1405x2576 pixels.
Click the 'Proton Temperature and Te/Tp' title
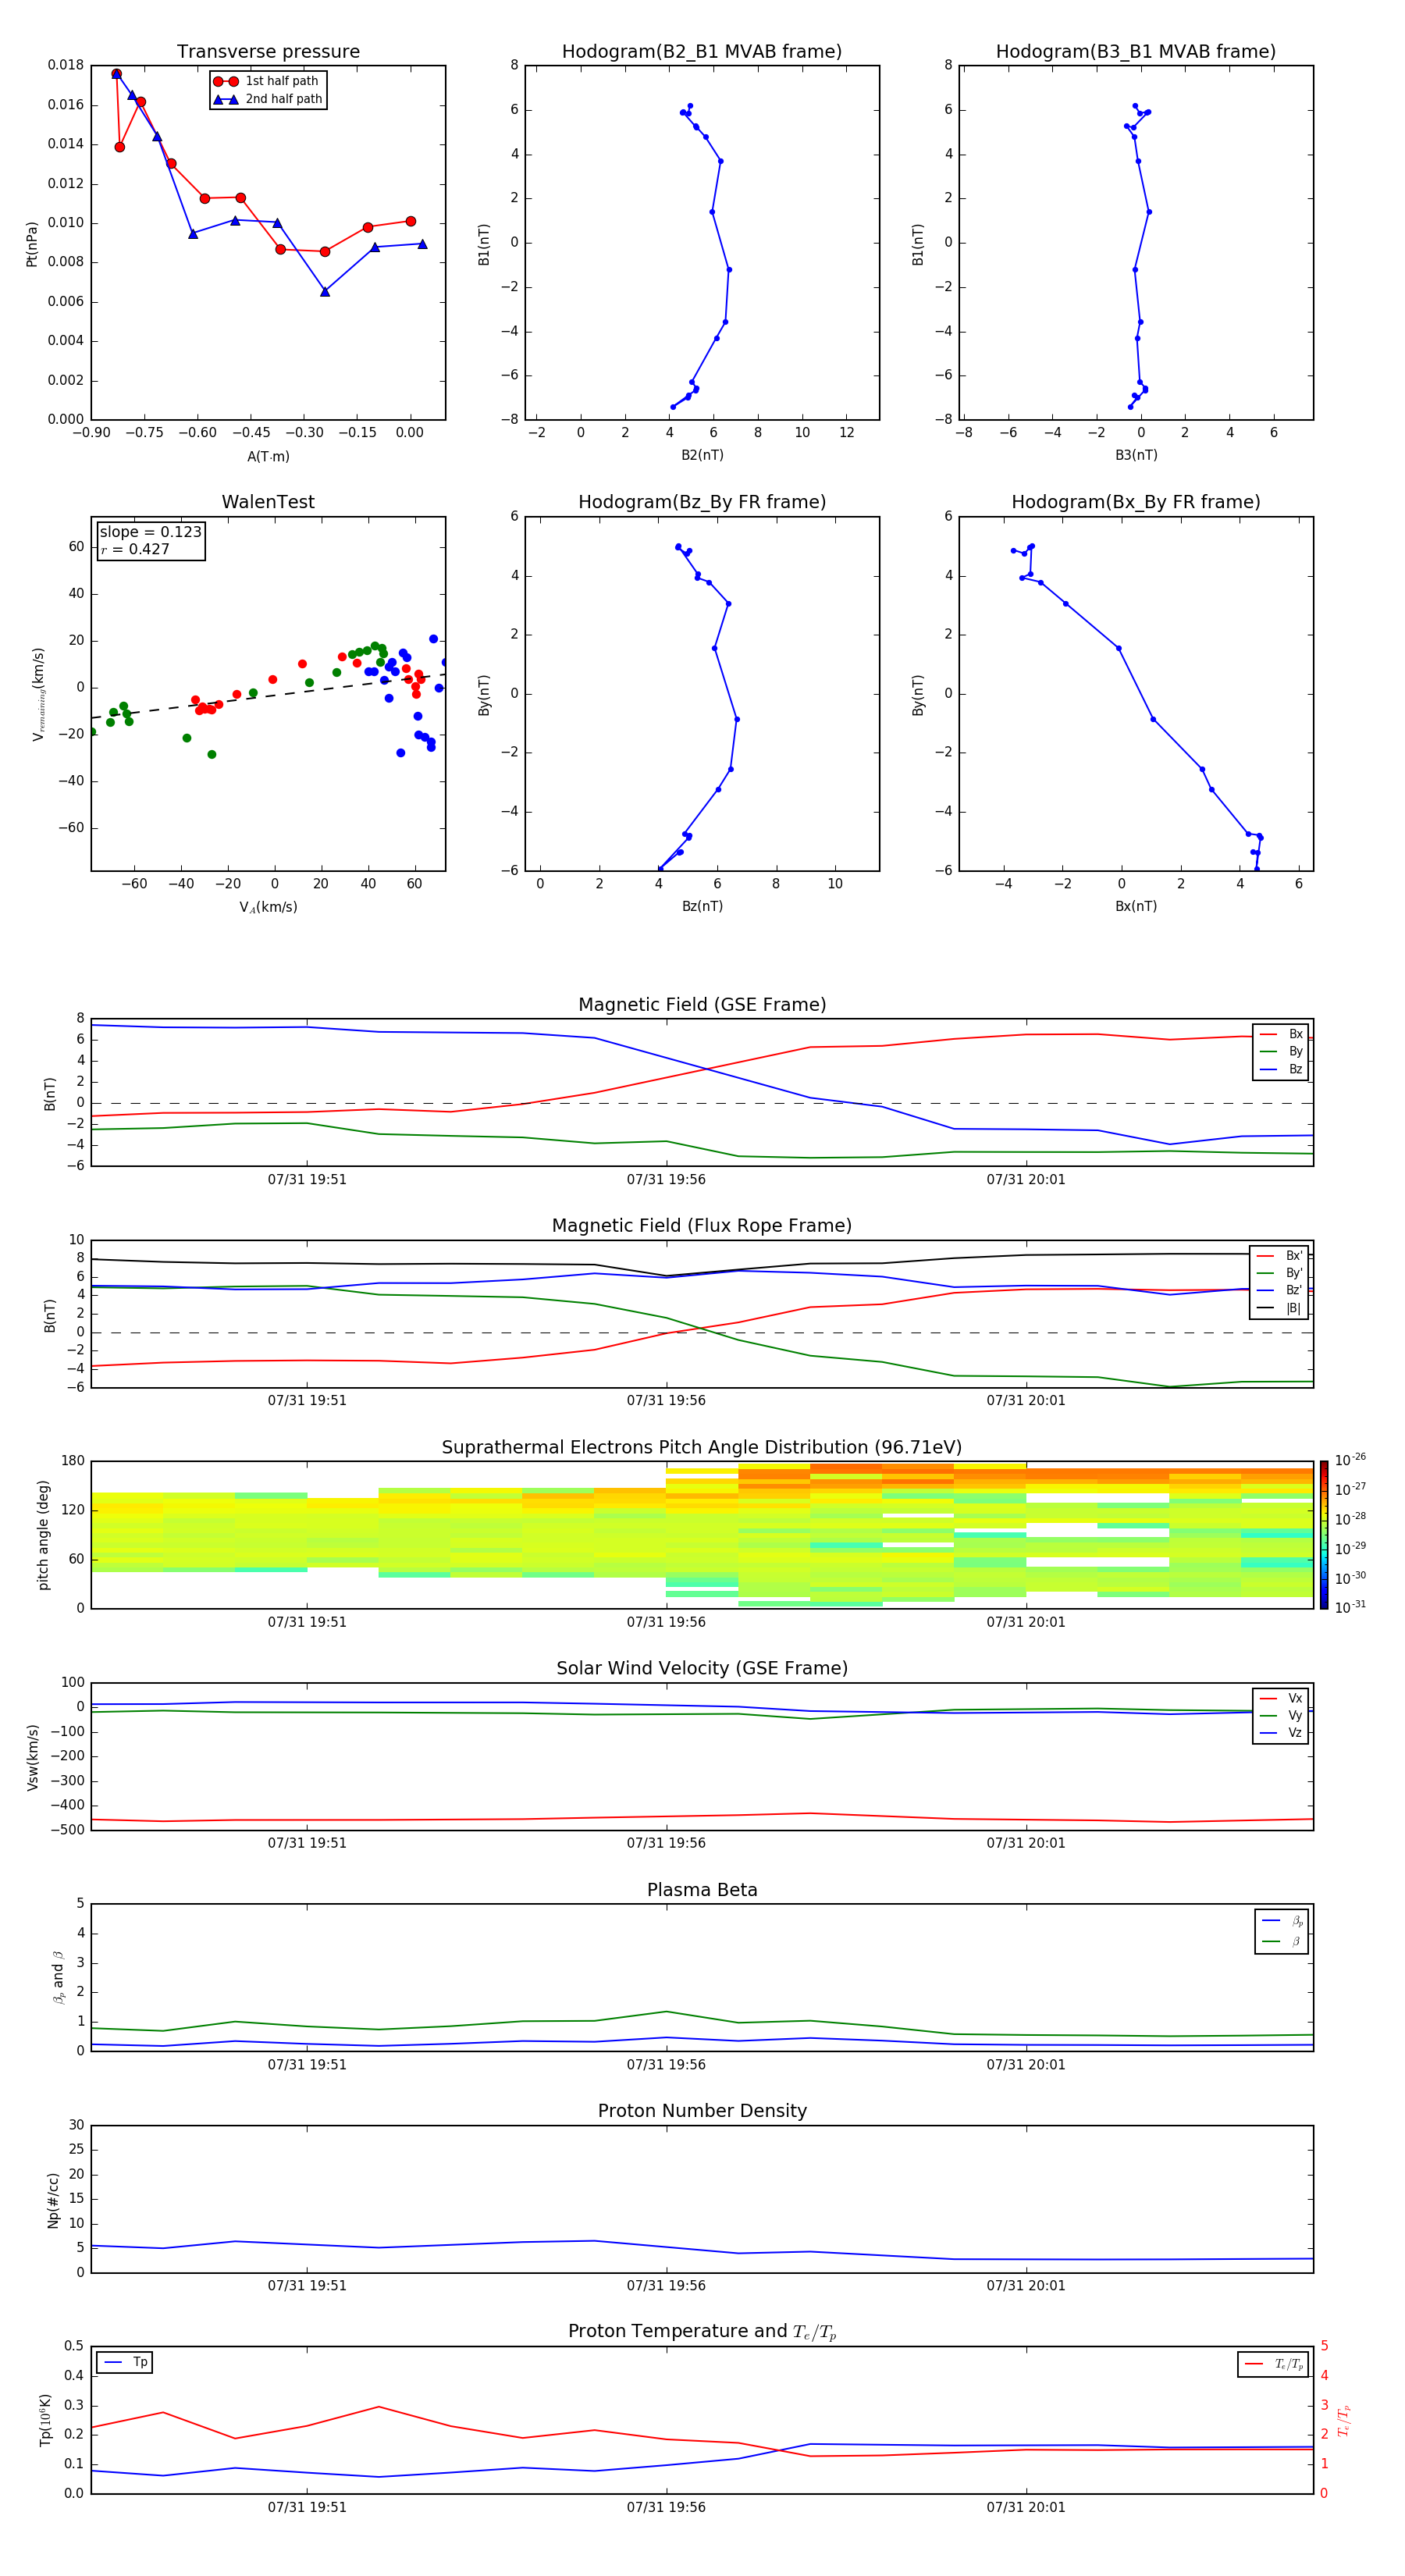[x=702, y=2332]
